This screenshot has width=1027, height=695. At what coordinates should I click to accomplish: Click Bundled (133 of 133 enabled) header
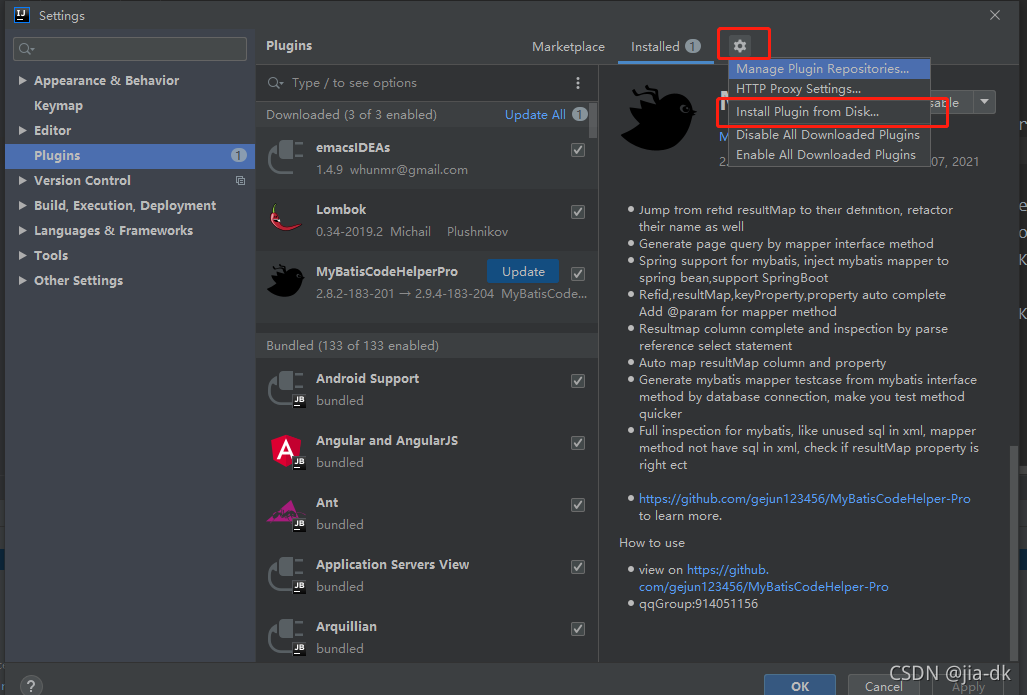(352, 346)
